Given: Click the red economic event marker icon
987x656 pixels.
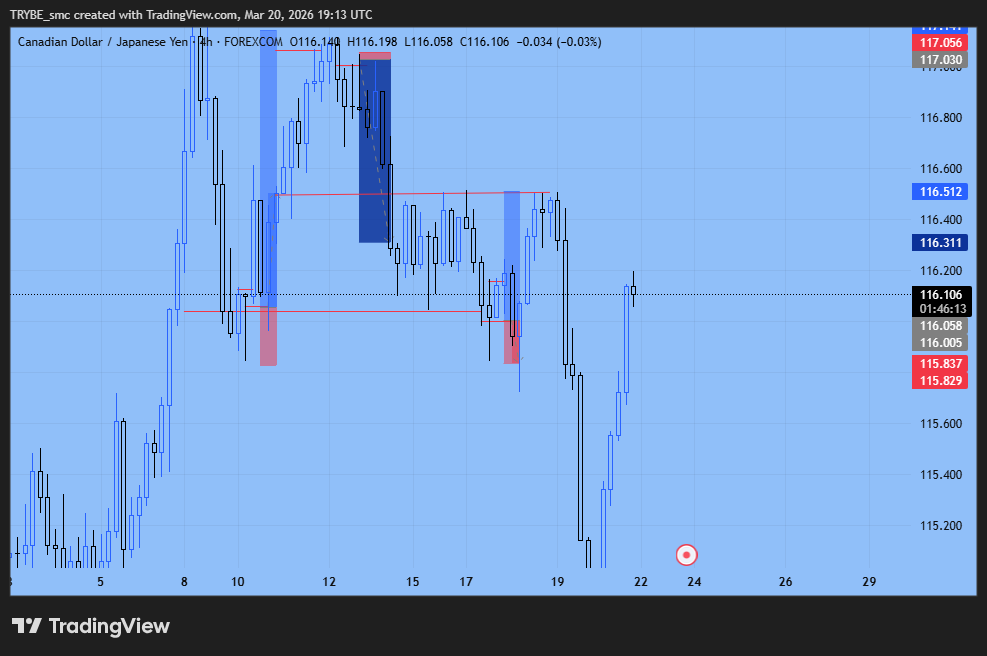Looking at the screenshot, I should click(686, 555).
